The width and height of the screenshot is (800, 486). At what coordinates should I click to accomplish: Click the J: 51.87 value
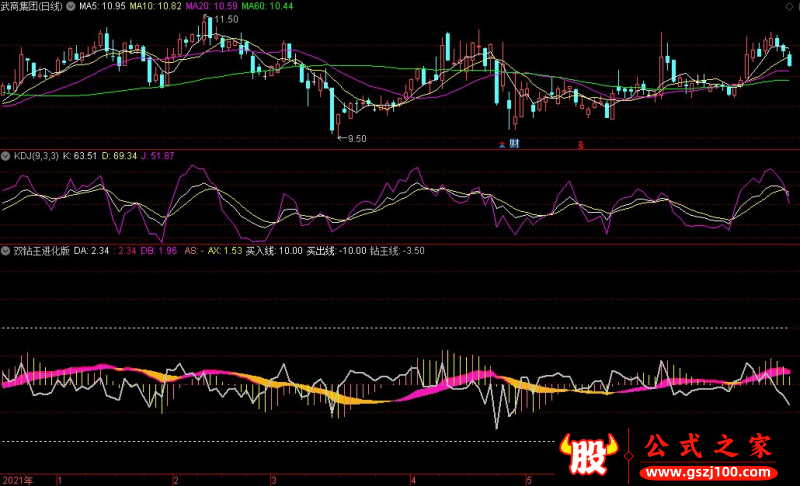158,156
